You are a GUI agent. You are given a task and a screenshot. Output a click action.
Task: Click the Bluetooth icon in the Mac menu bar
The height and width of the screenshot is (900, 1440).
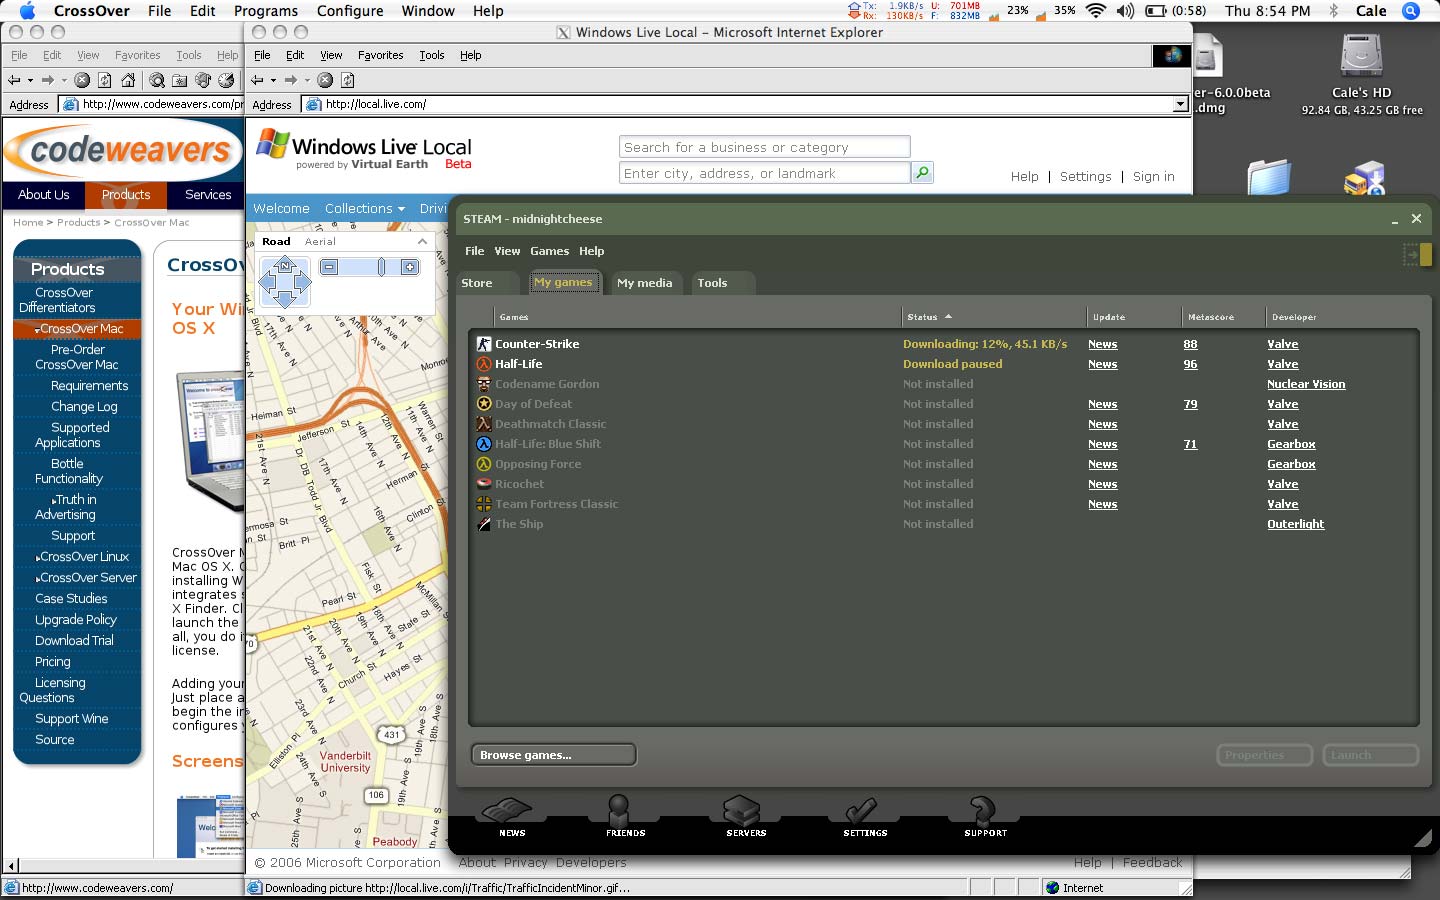[x=1333, y=11]
